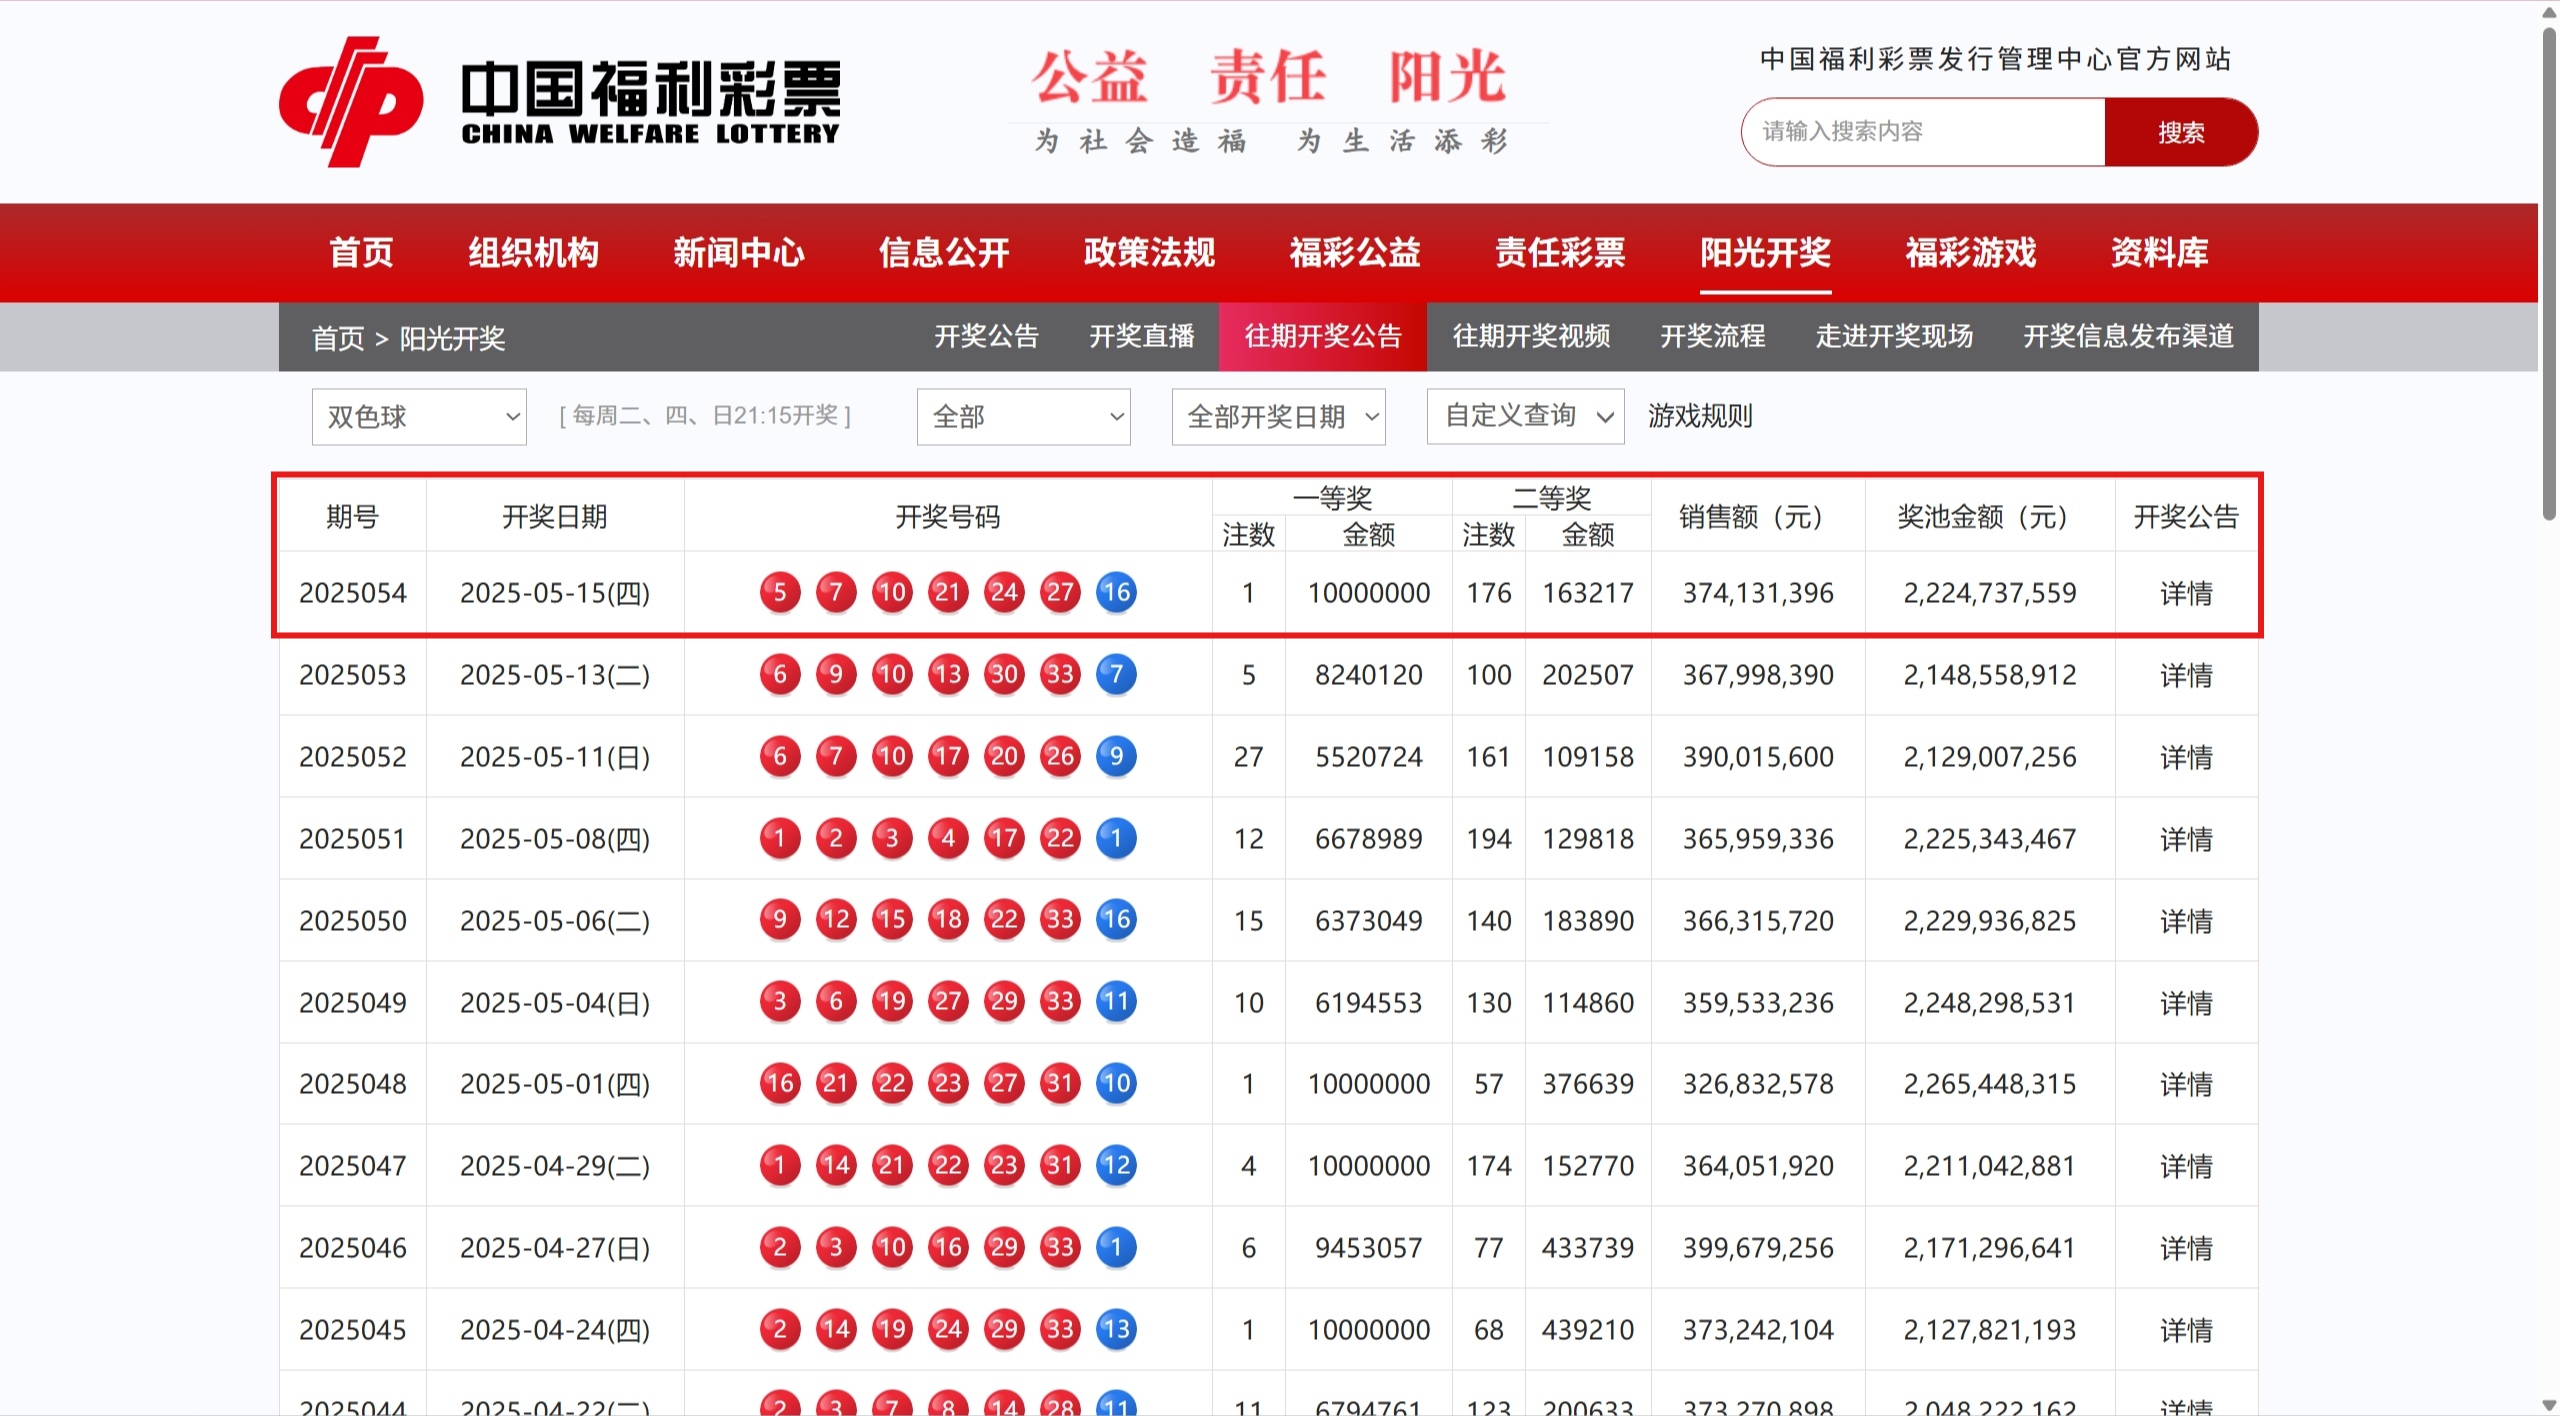Select the 往期开奖视频 tab
Viewport: 2560px width, 1416px height.
coord(1530,337)
